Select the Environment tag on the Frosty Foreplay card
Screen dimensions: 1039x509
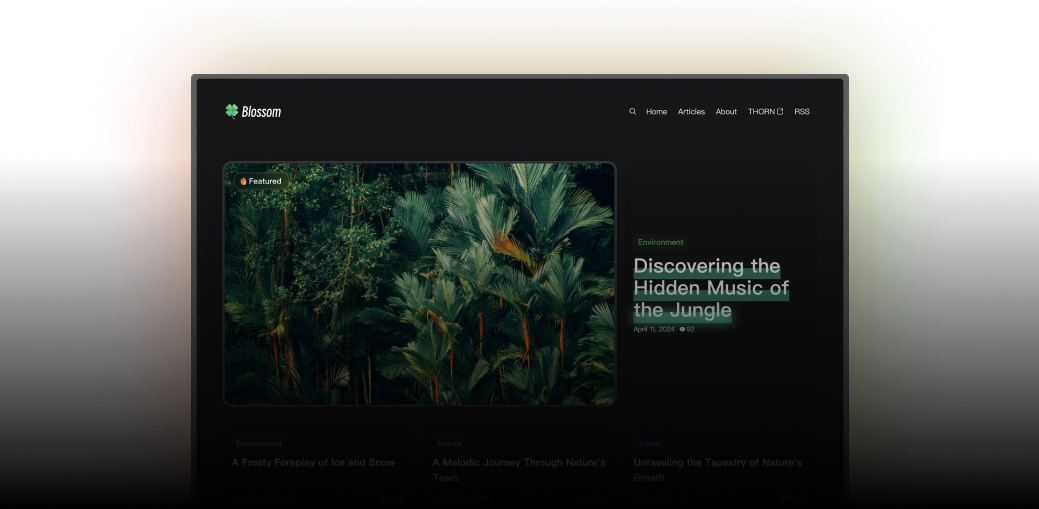click(259, 443)
